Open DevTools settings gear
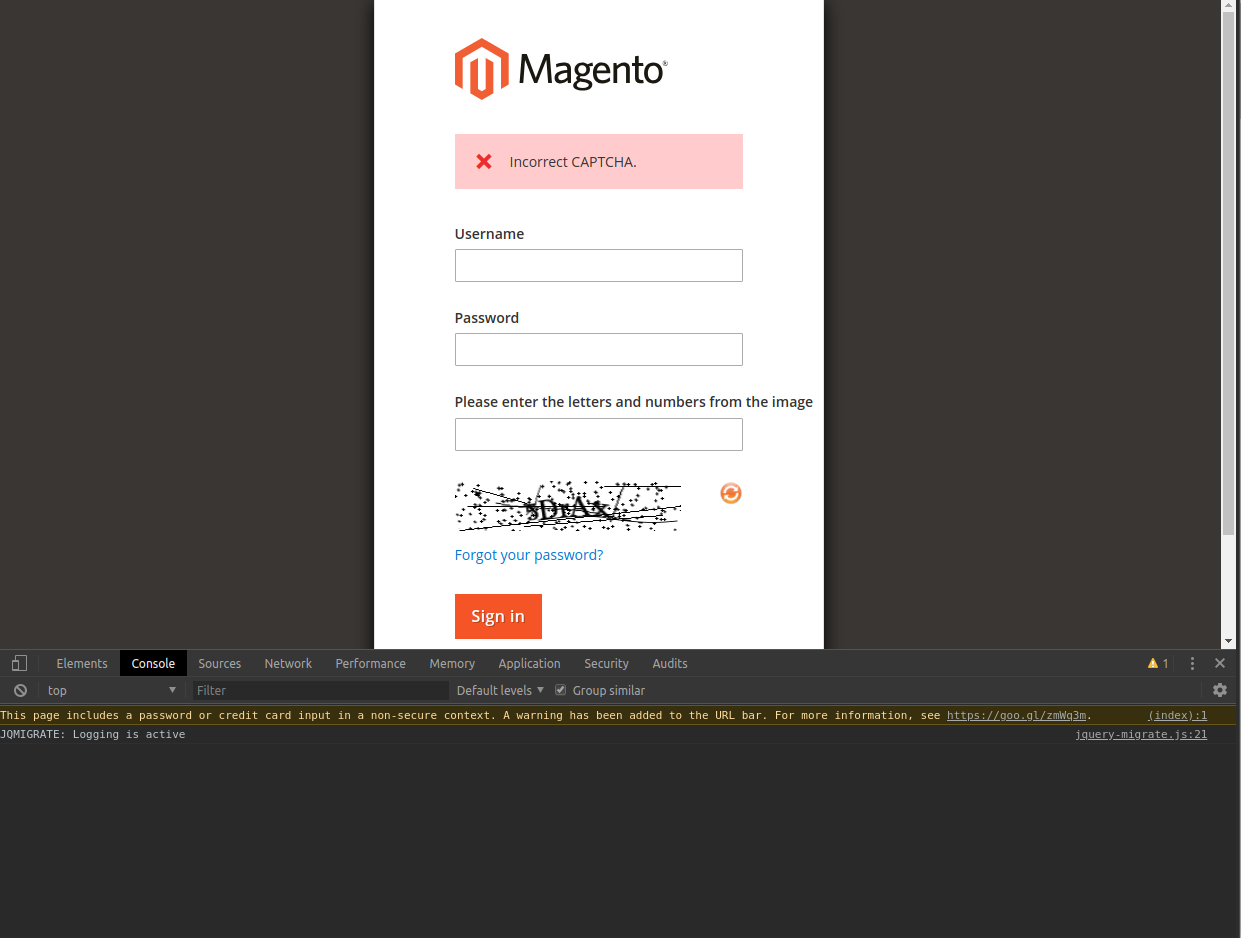 1220,690
